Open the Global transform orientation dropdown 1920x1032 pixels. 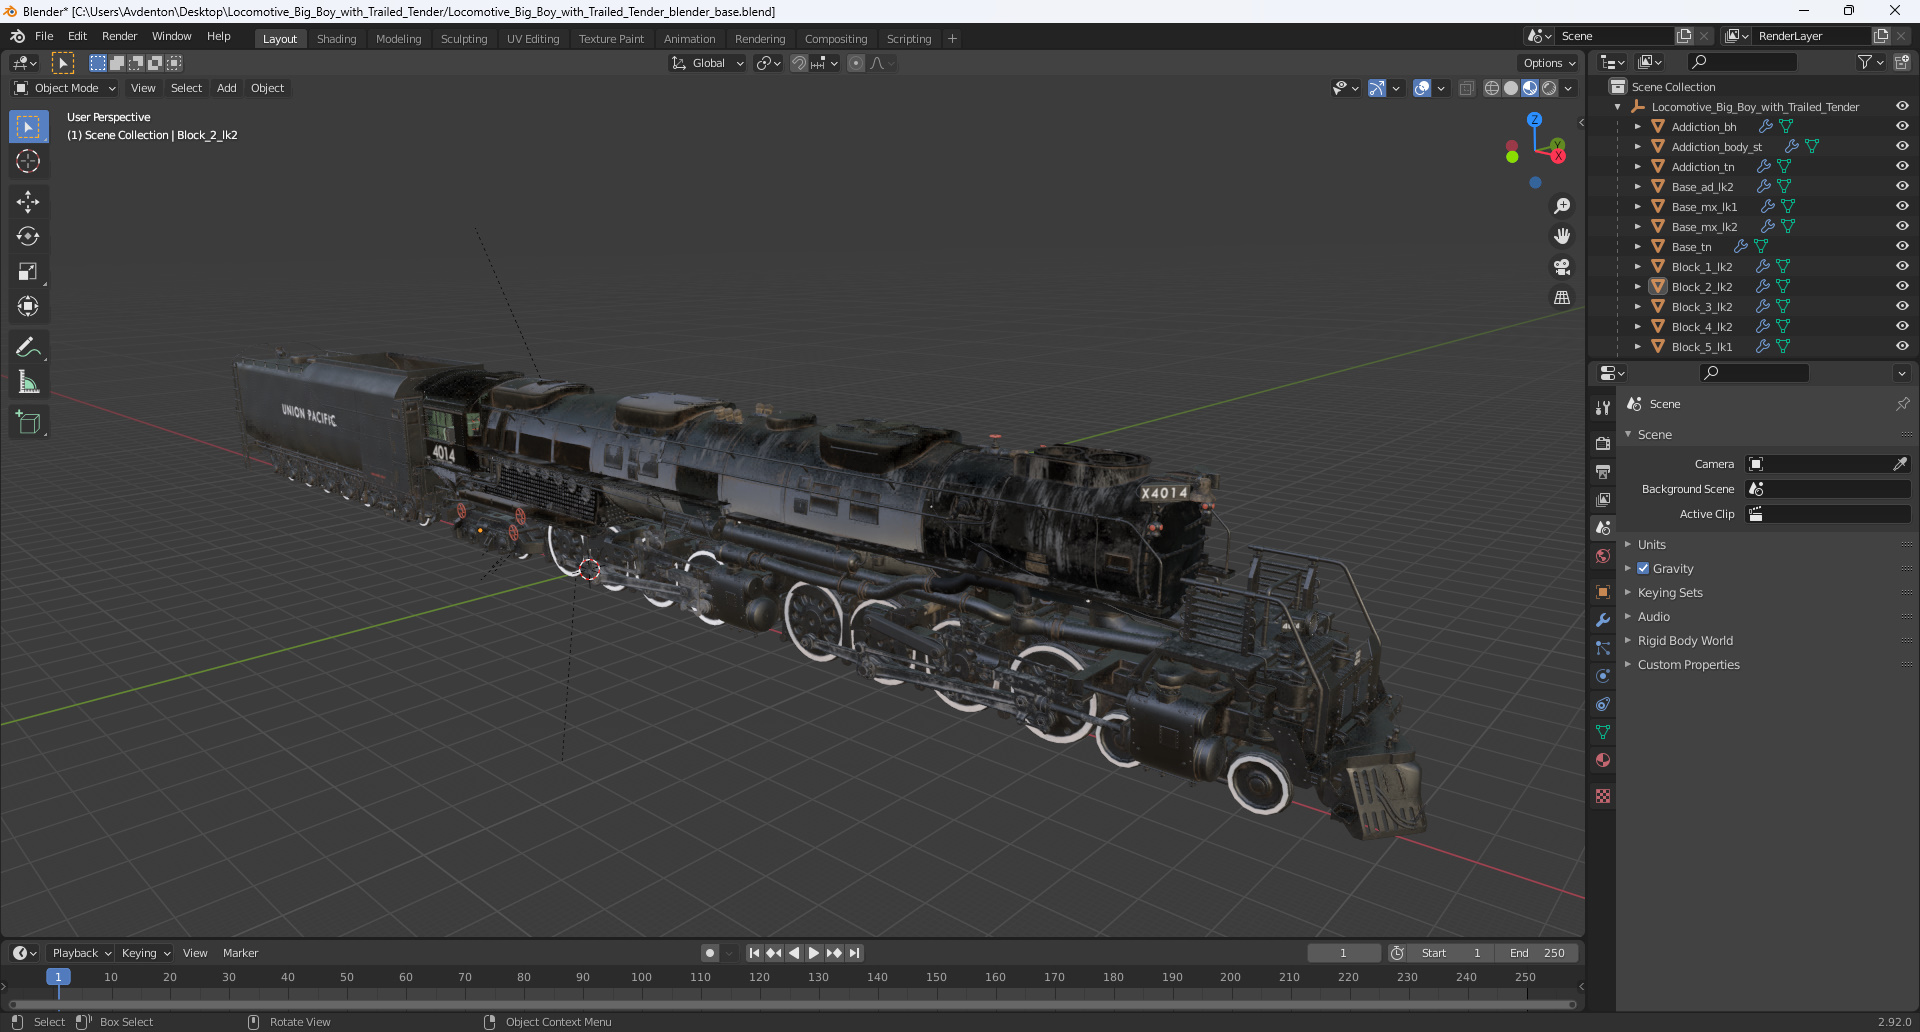pos(708,63)
